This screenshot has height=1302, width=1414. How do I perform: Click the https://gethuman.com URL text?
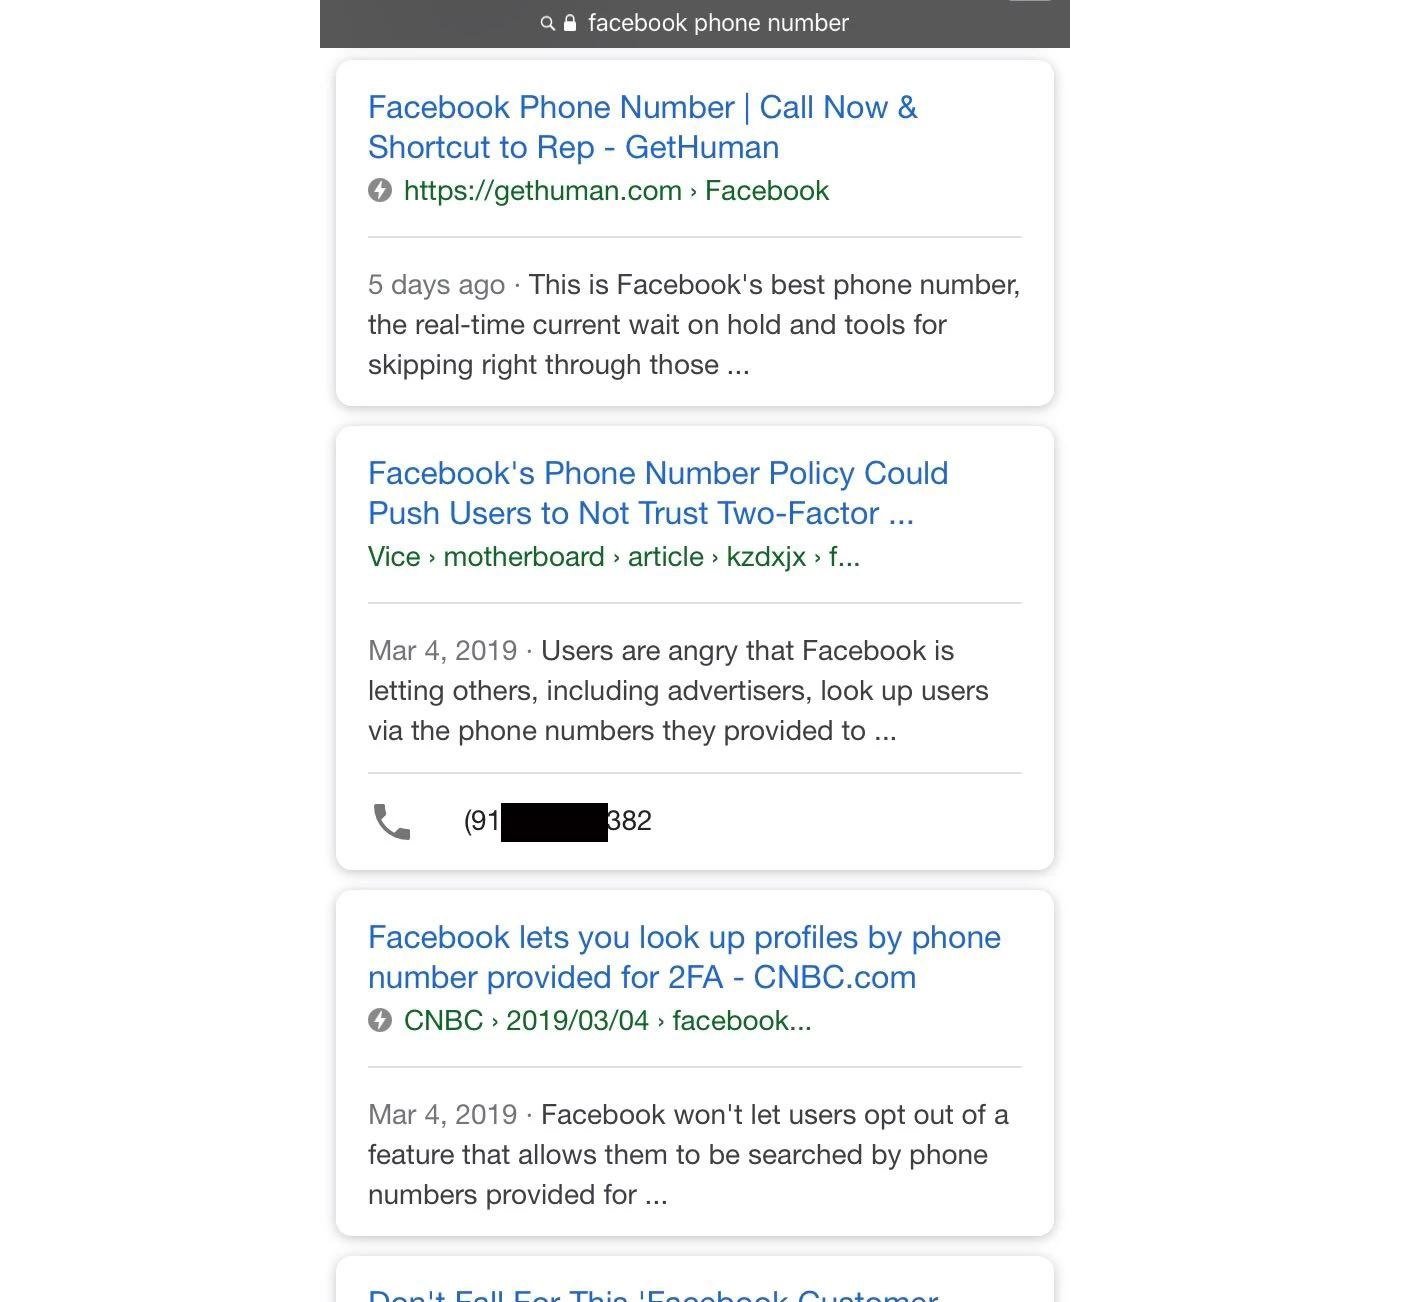[542, 191]
